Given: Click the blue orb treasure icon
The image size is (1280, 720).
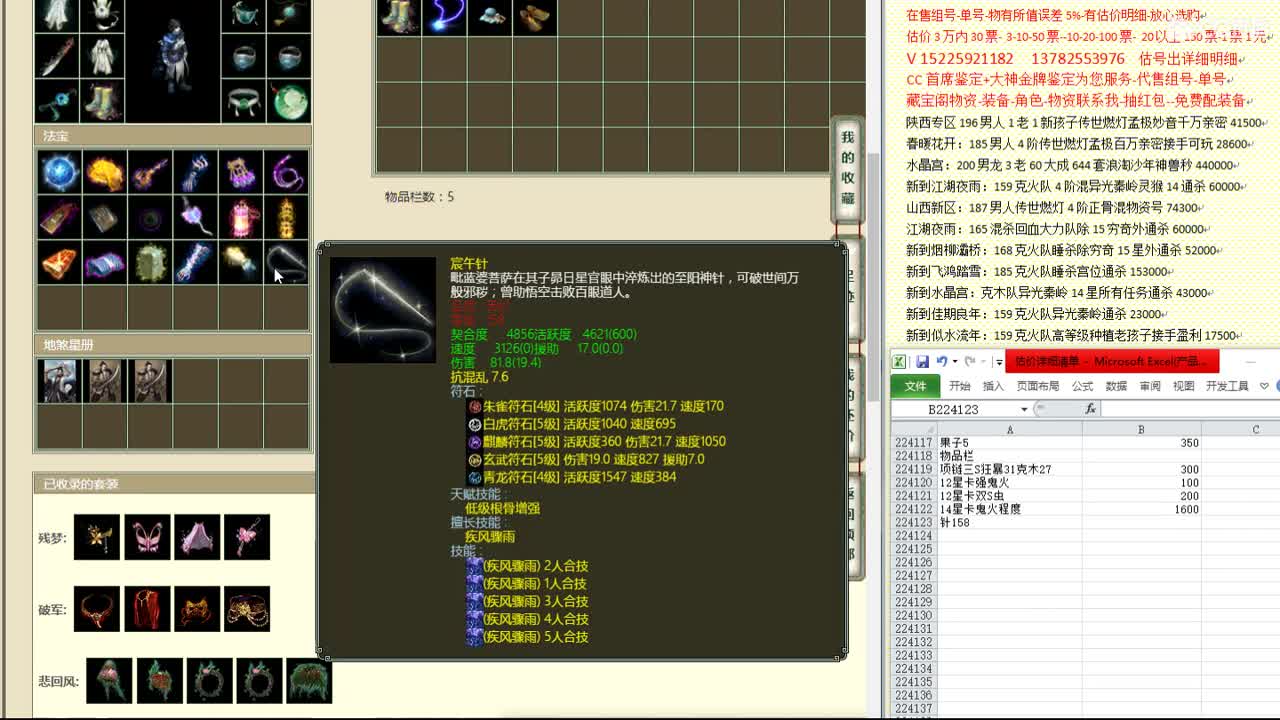Looking at the screenshot, I should (x=60, y=172).
